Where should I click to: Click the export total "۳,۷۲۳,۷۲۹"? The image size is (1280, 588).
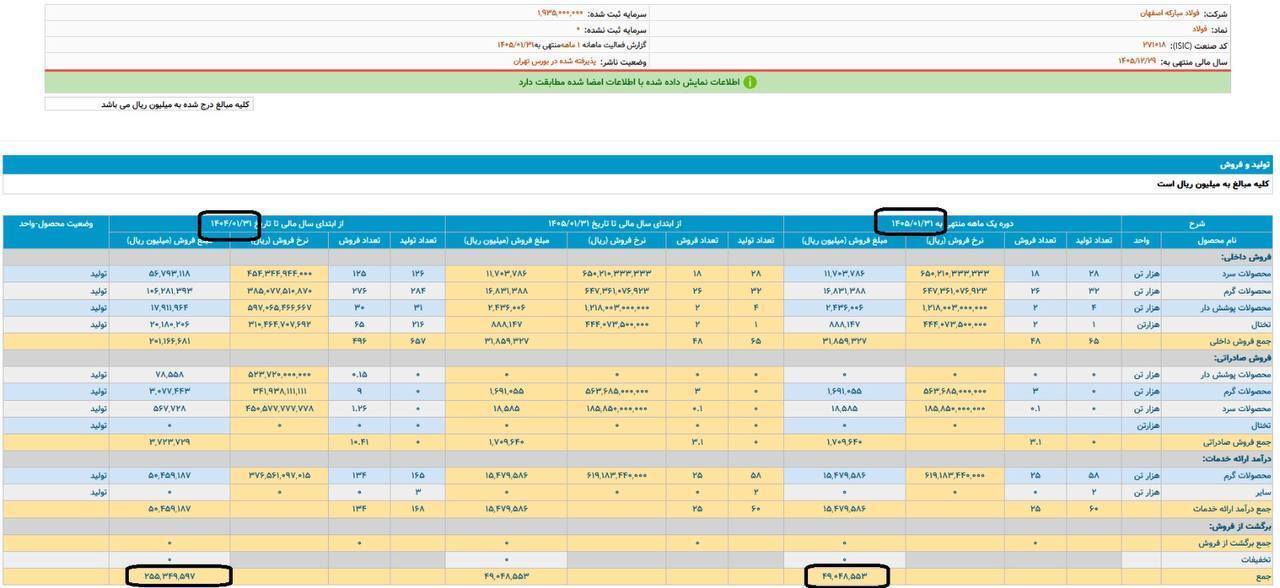click(x=169, y=442)
